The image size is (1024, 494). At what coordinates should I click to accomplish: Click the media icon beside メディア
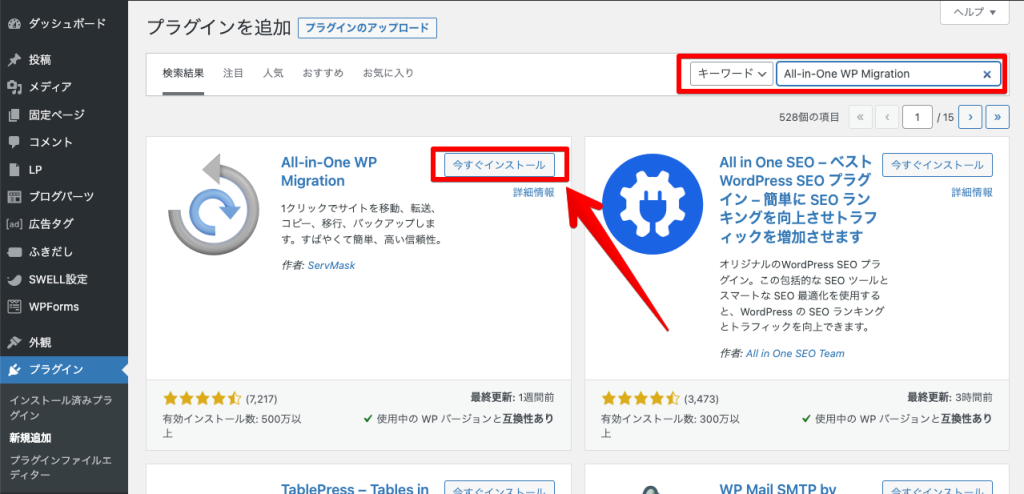(14, 88)
